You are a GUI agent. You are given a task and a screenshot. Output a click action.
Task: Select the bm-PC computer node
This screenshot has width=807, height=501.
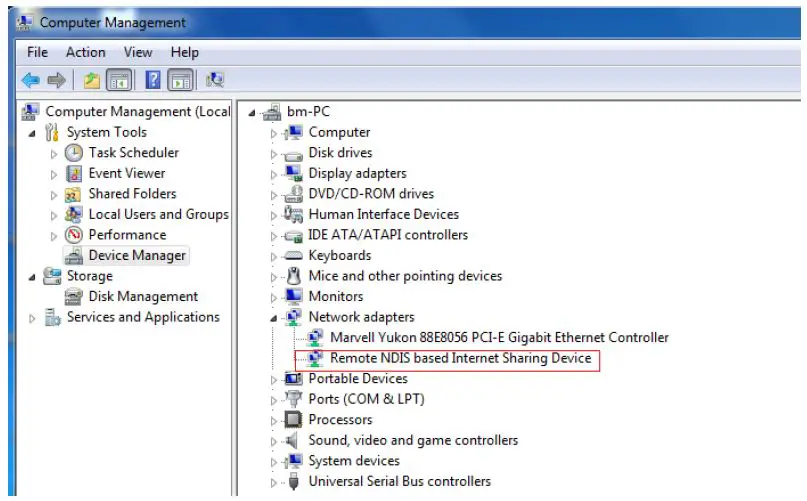[308, 112]
